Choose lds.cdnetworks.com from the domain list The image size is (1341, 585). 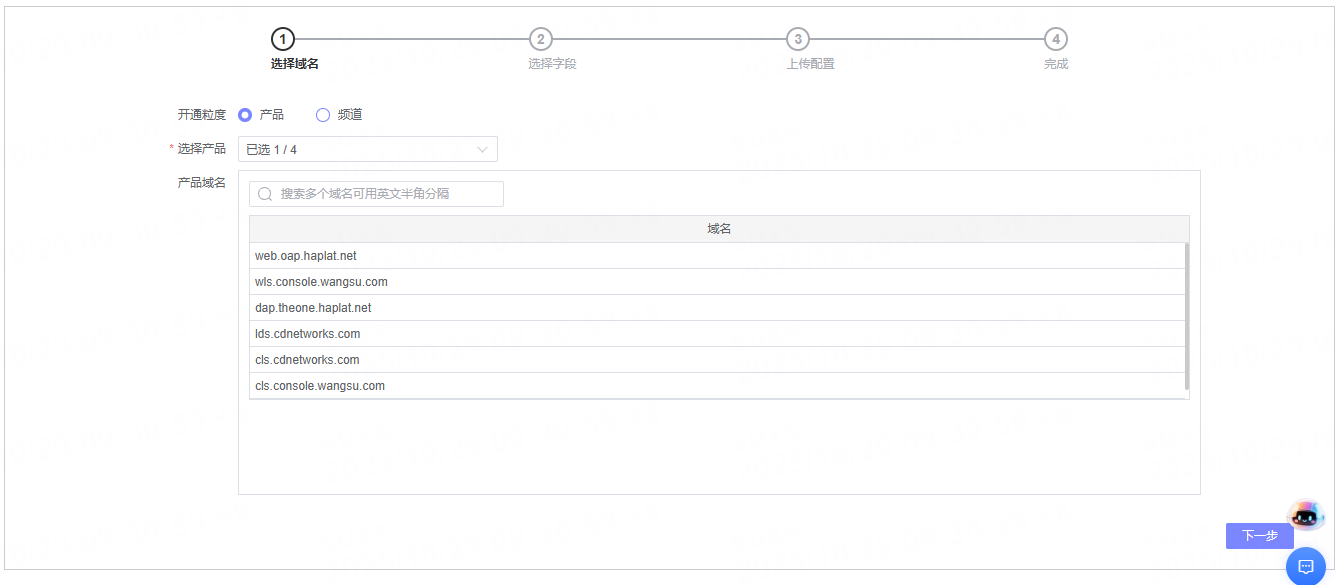(x=307, y=334)
